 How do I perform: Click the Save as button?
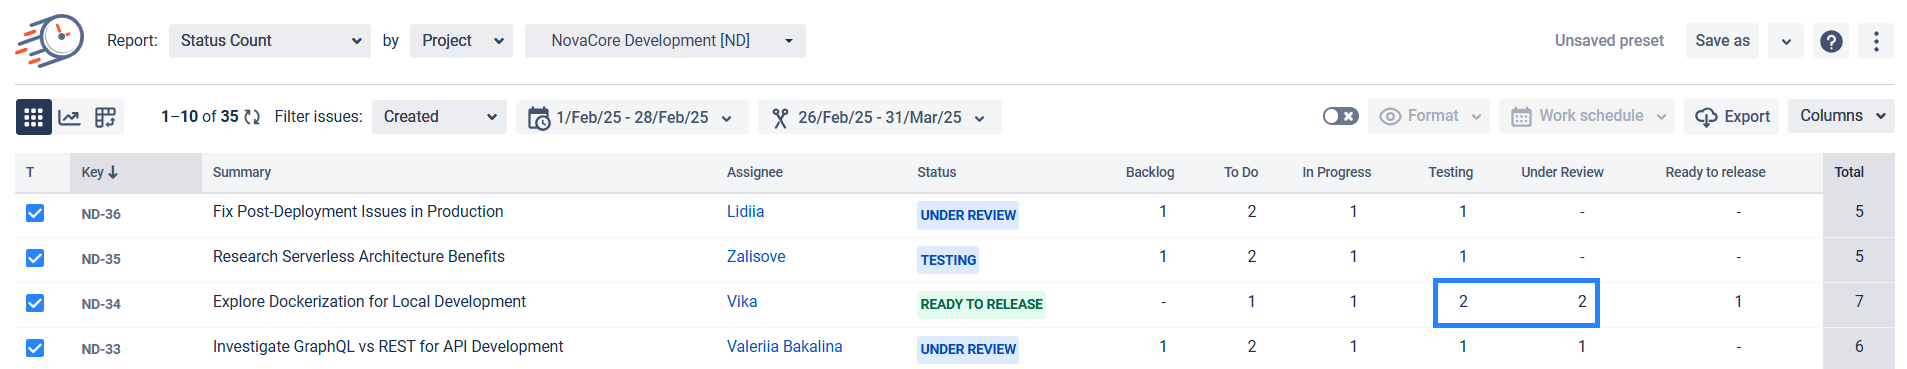click(1722, 41)
